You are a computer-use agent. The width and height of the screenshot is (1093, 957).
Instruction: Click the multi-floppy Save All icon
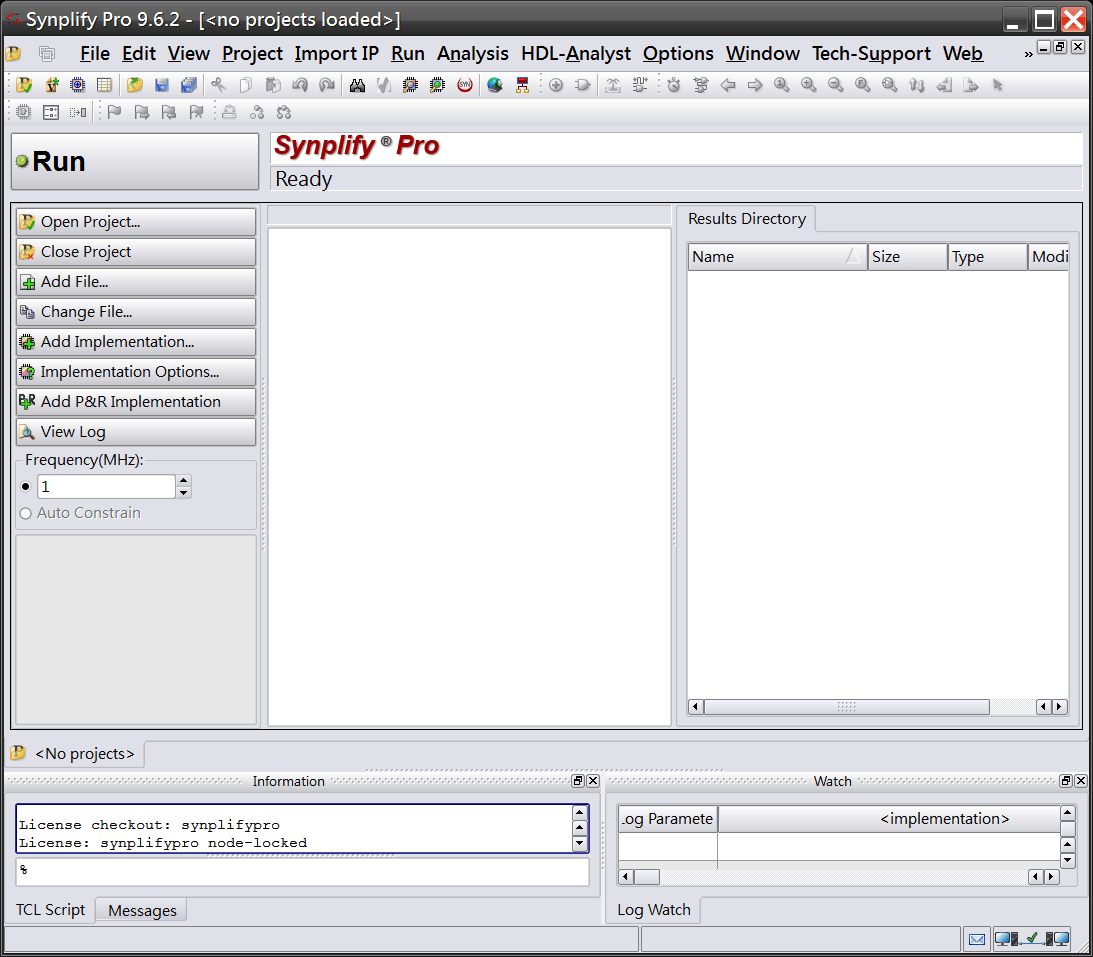pos(189,86)
